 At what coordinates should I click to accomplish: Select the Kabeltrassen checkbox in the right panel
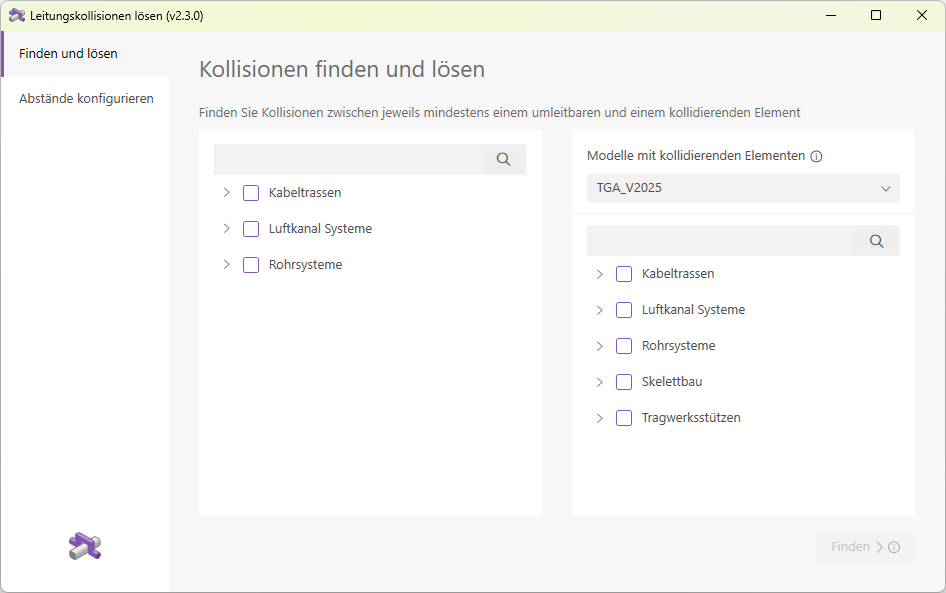(x=624, y=273)
